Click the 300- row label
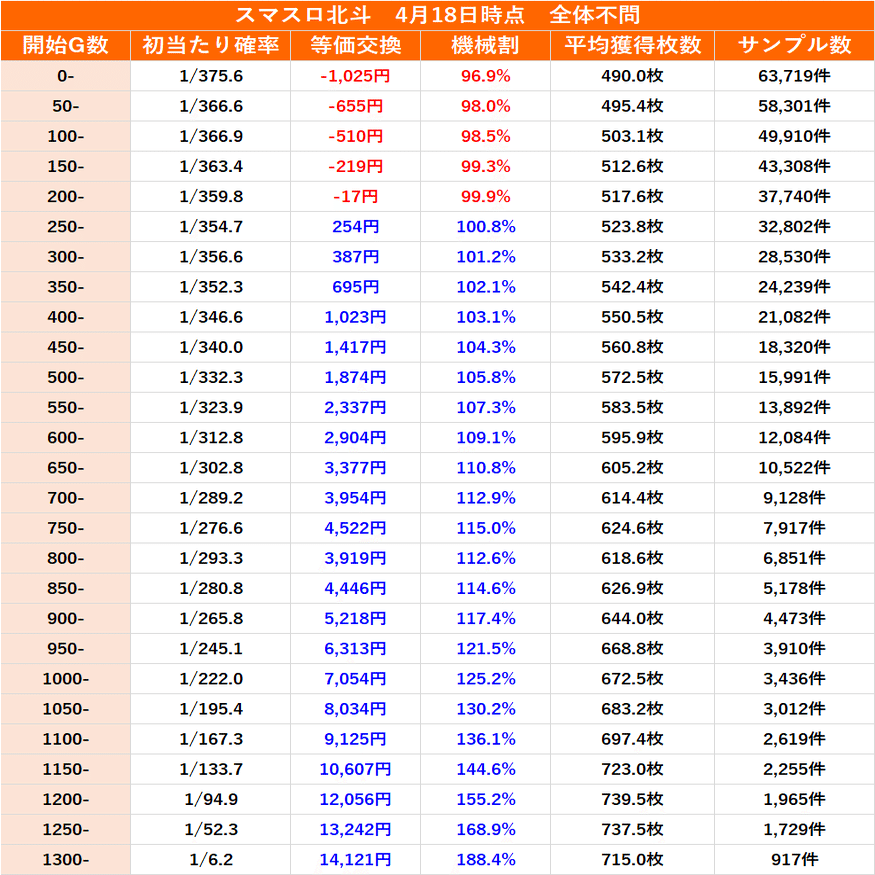The width and height of the screenshot is (875, 875). [65, 257]
